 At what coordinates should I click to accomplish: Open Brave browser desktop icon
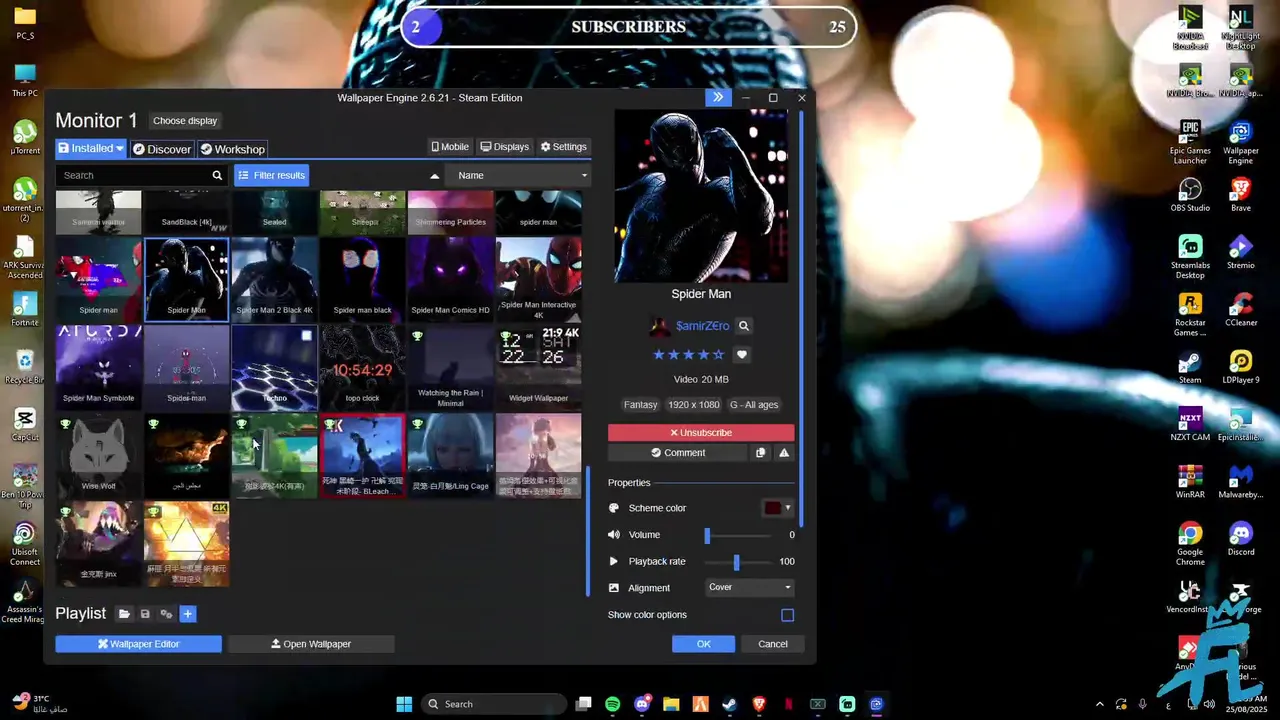coord(1241,195)
